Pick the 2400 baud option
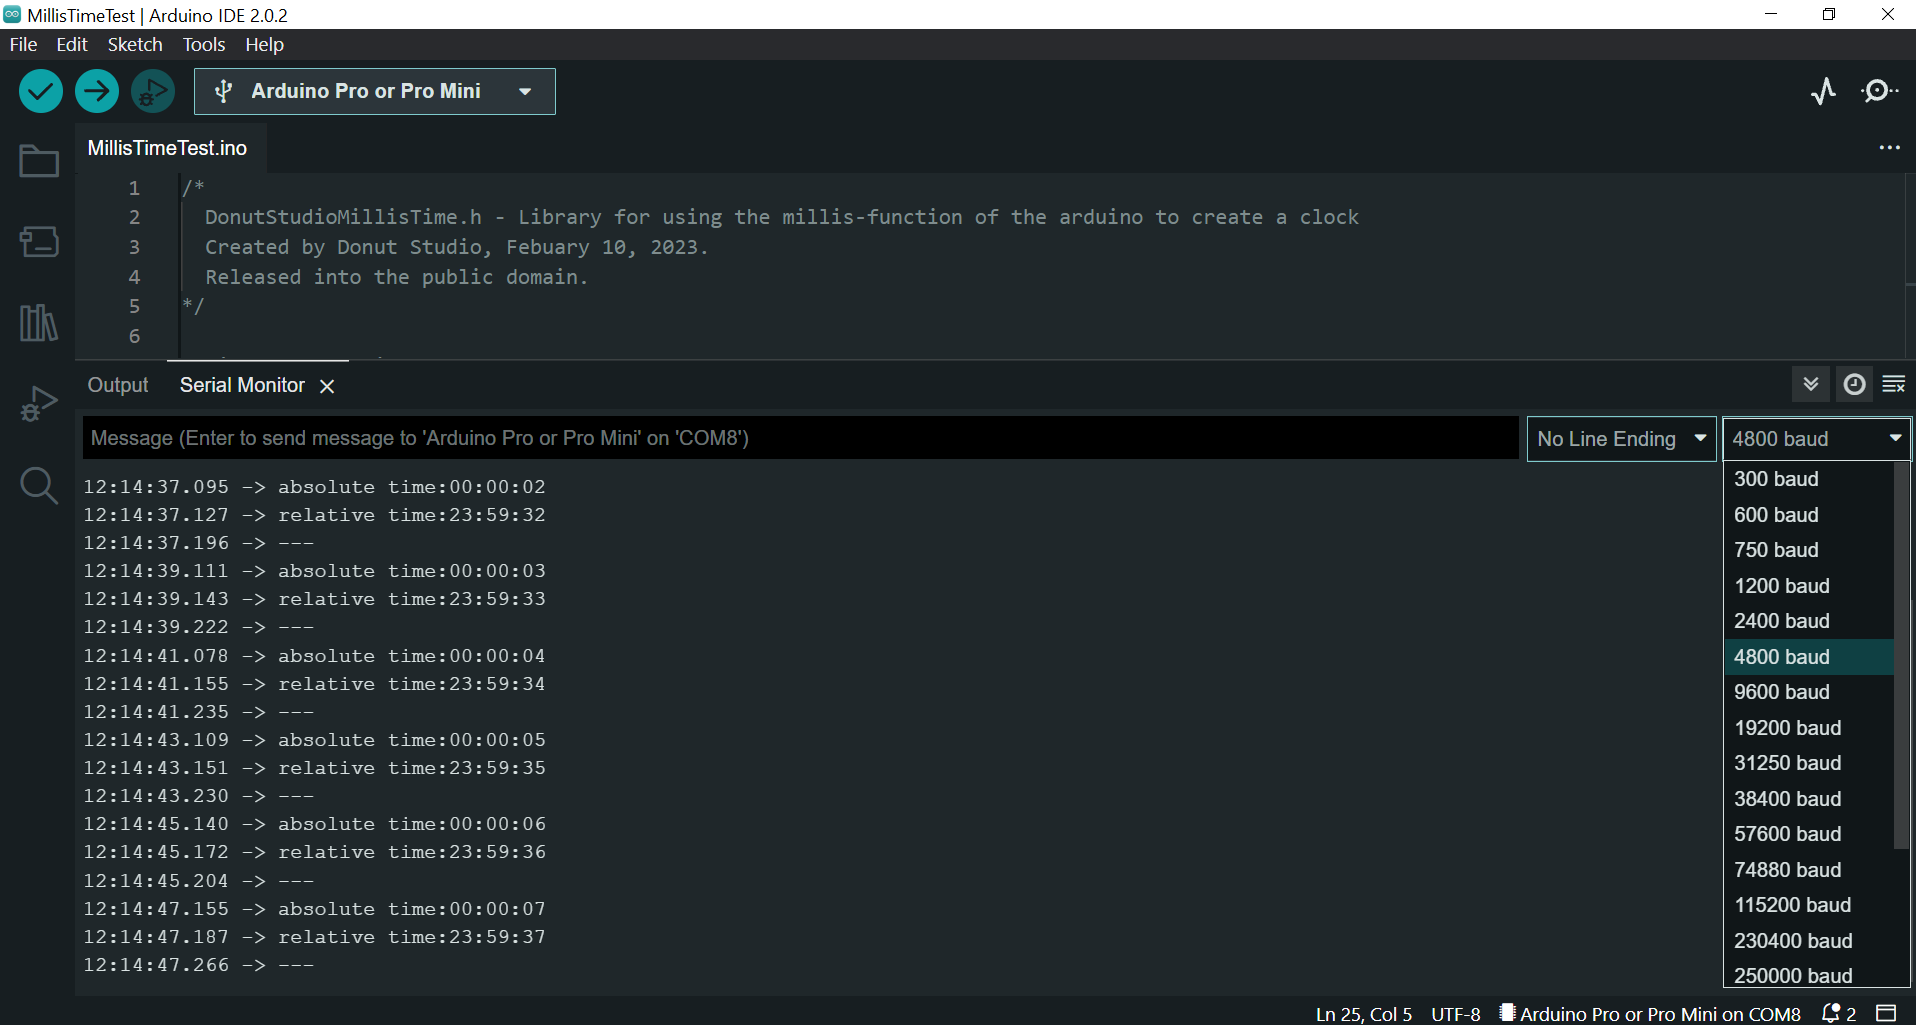 point(1809,621)
